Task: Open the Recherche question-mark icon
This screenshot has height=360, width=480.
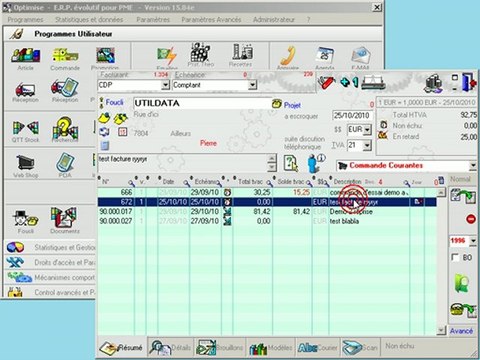Action: coord(65,128)
